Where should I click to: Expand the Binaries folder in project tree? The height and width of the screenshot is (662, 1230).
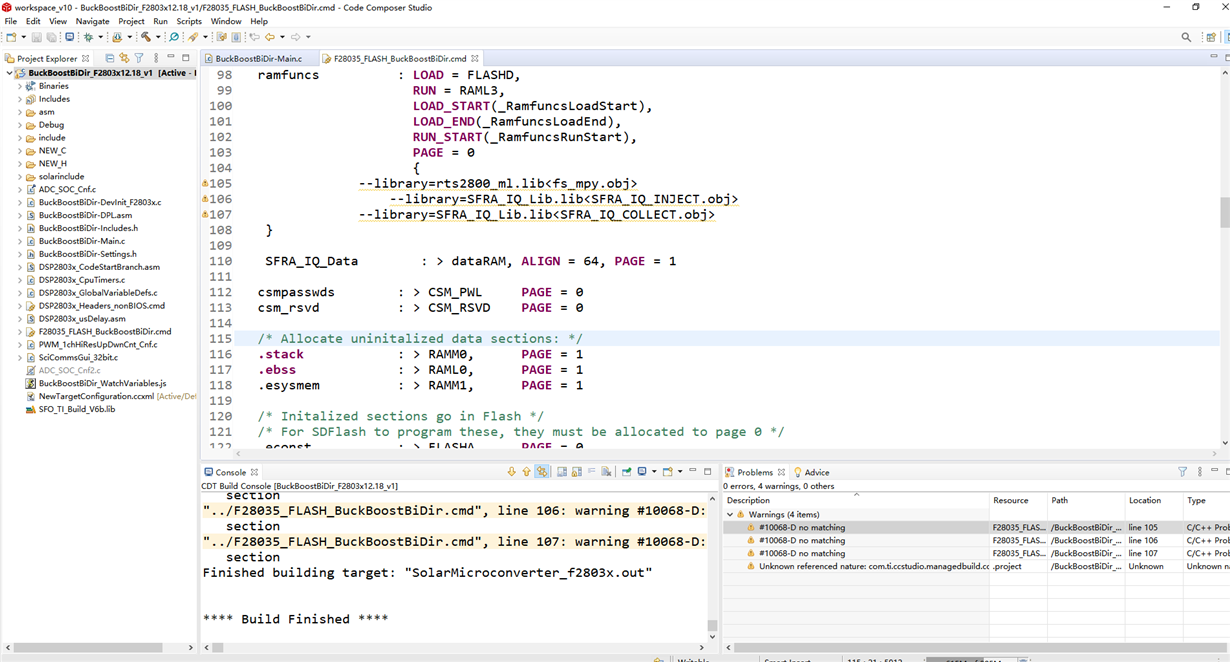[19, 86]
